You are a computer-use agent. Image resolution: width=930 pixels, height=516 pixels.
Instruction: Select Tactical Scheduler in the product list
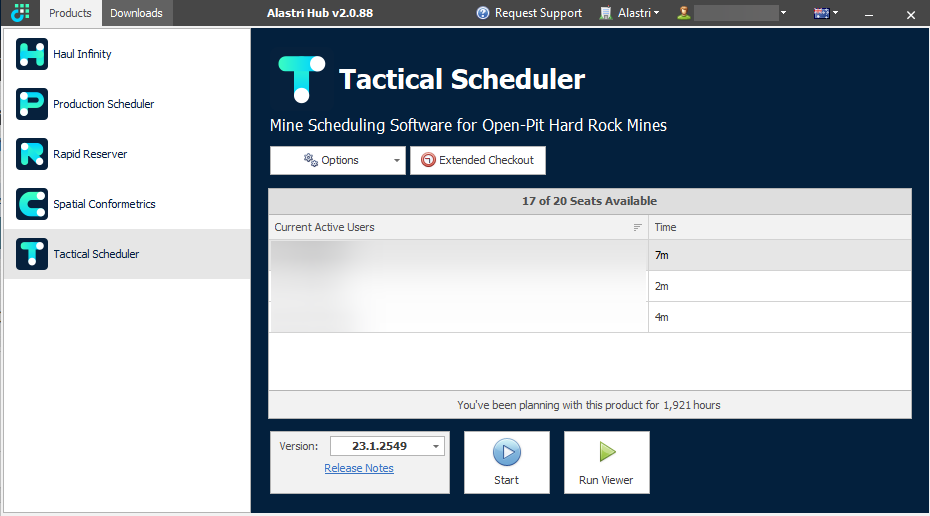point(127,254)
